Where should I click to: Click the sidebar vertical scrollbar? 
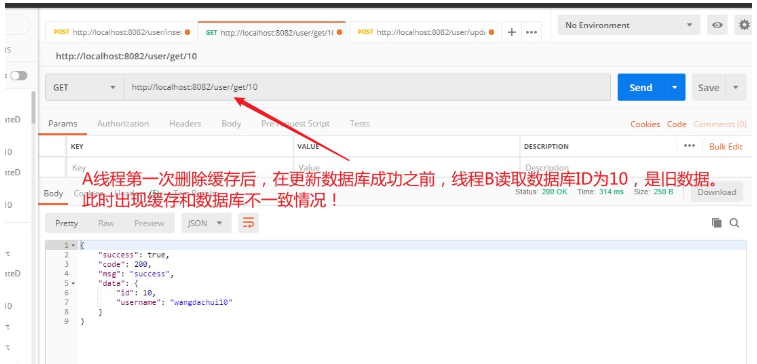[x=33, y=108]
